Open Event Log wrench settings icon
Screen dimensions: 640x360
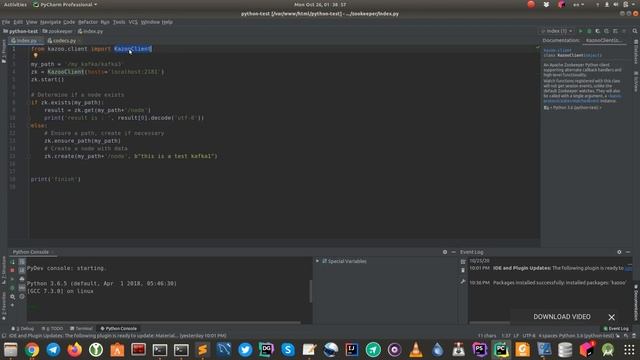pos(463,281)
